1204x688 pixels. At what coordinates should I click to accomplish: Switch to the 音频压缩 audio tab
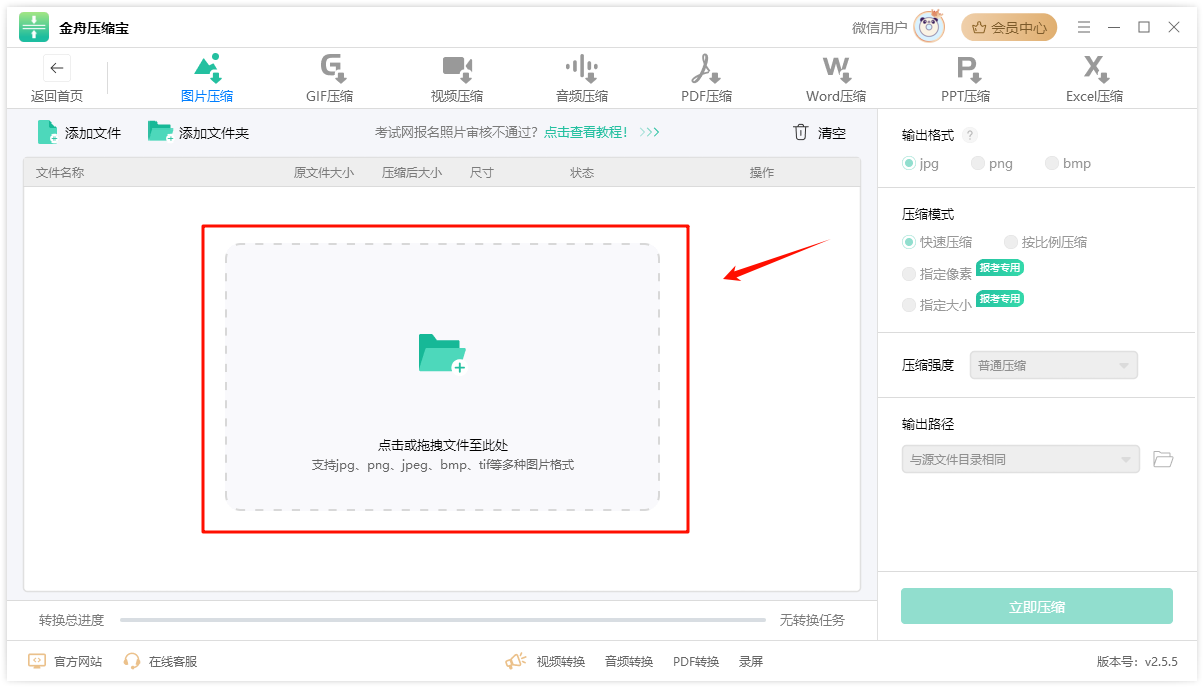point(582,79)
